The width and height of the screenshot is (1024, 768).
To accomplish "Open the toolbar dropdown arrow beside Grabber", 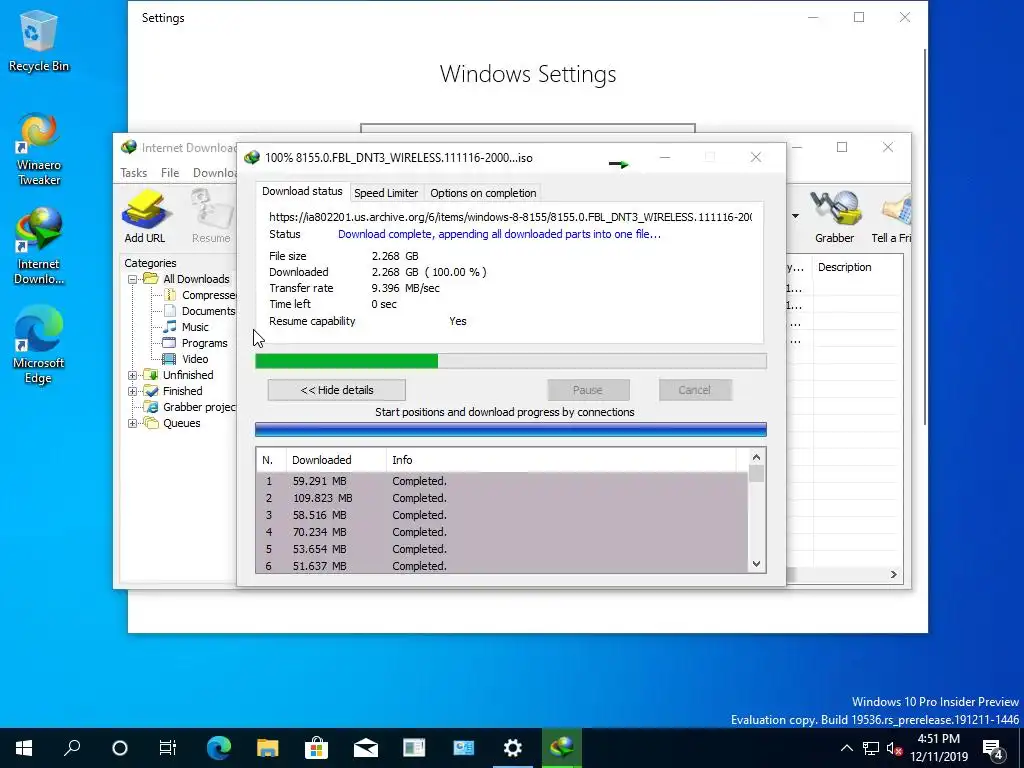I will click(x=795, y=216).
